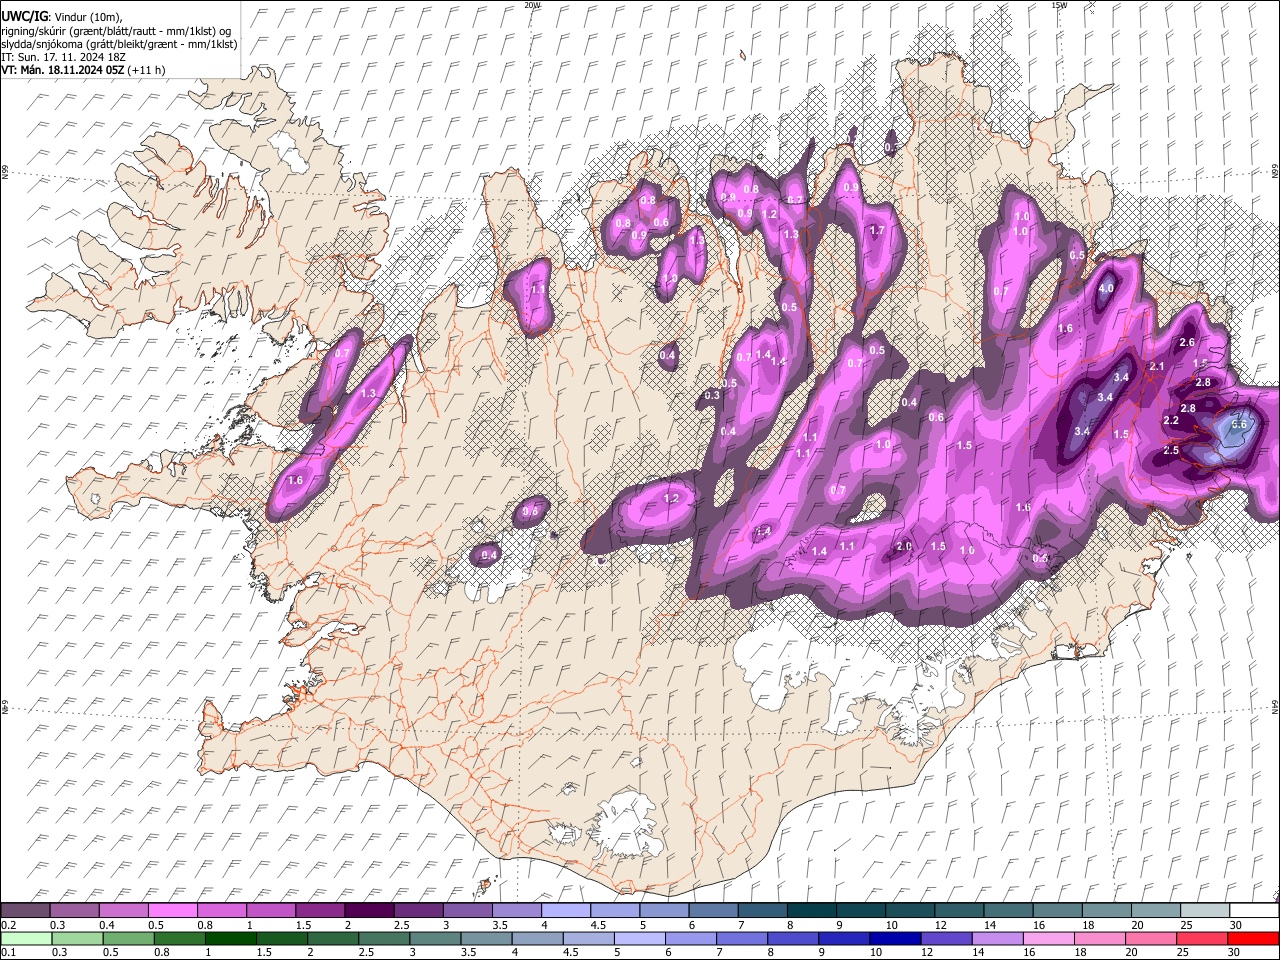Pick the palest green rain swatch starting at 0.1
The width and height of the screenshot is (1280, 960).
pos(26,938)
